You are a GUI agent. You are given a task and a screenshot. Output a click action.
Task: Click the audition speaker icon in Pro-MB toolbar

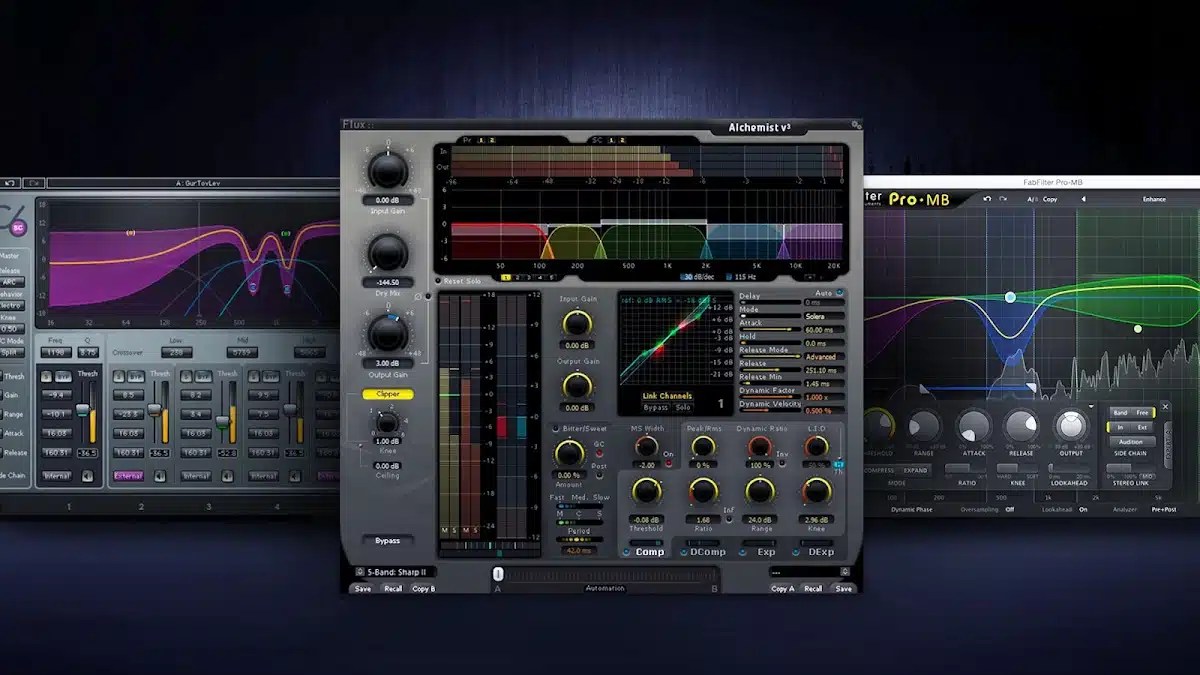[x=1084, y=199]
